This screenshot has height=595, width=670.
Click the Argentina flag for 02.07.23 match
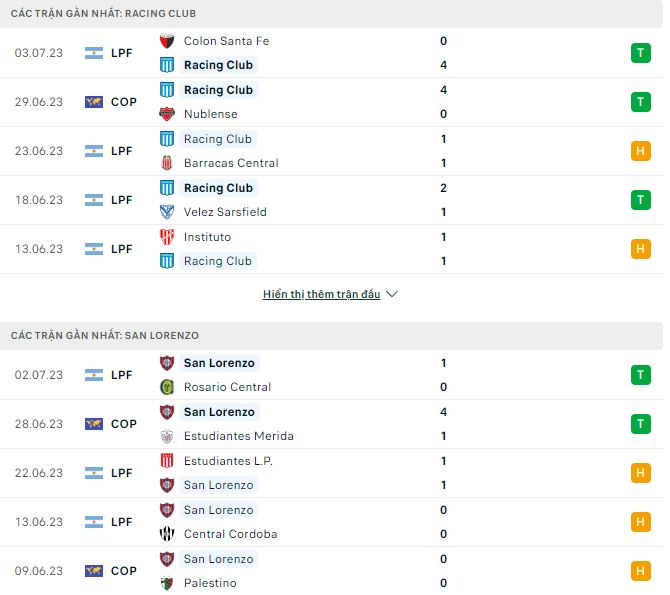(94, 375)
